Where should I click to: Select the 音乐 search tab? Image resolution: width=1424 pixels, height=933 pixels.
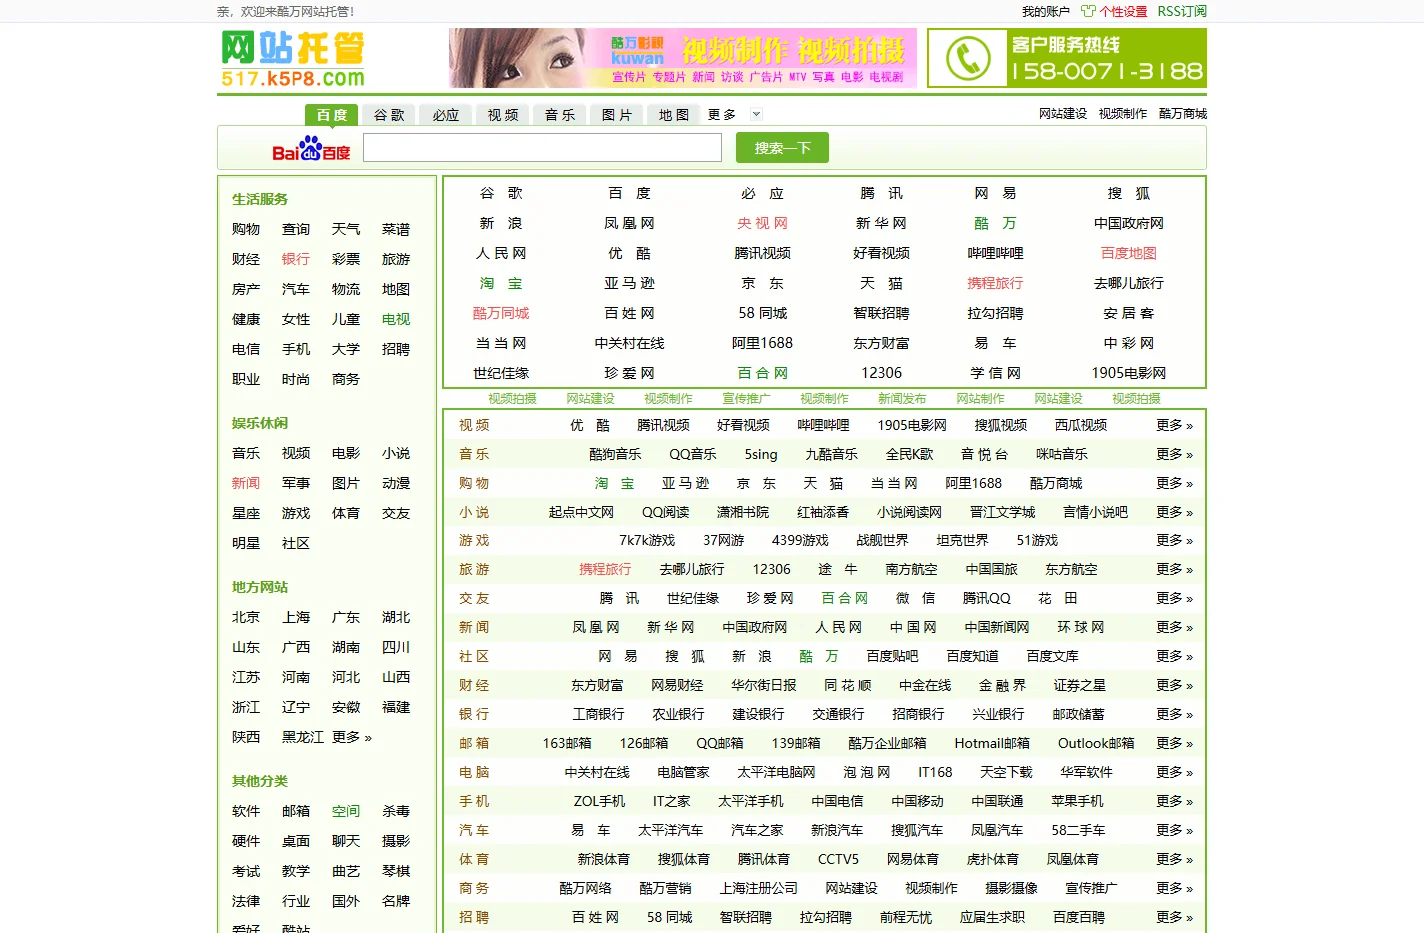click(560, 115)
